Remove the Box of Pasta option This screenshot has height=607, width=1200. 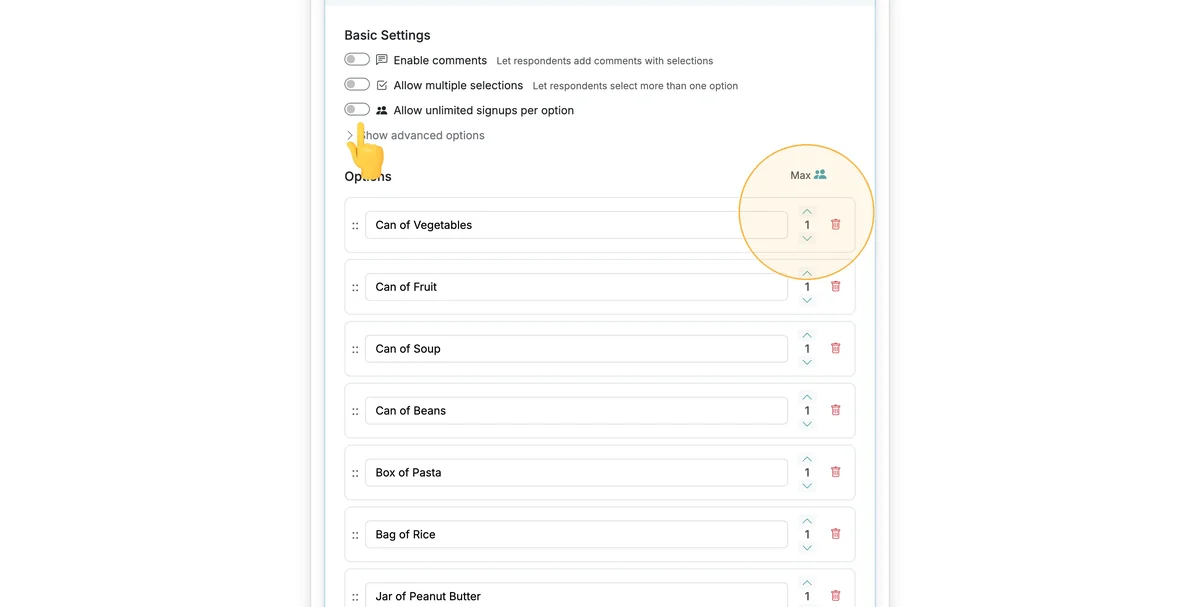[x=836, y=472]
